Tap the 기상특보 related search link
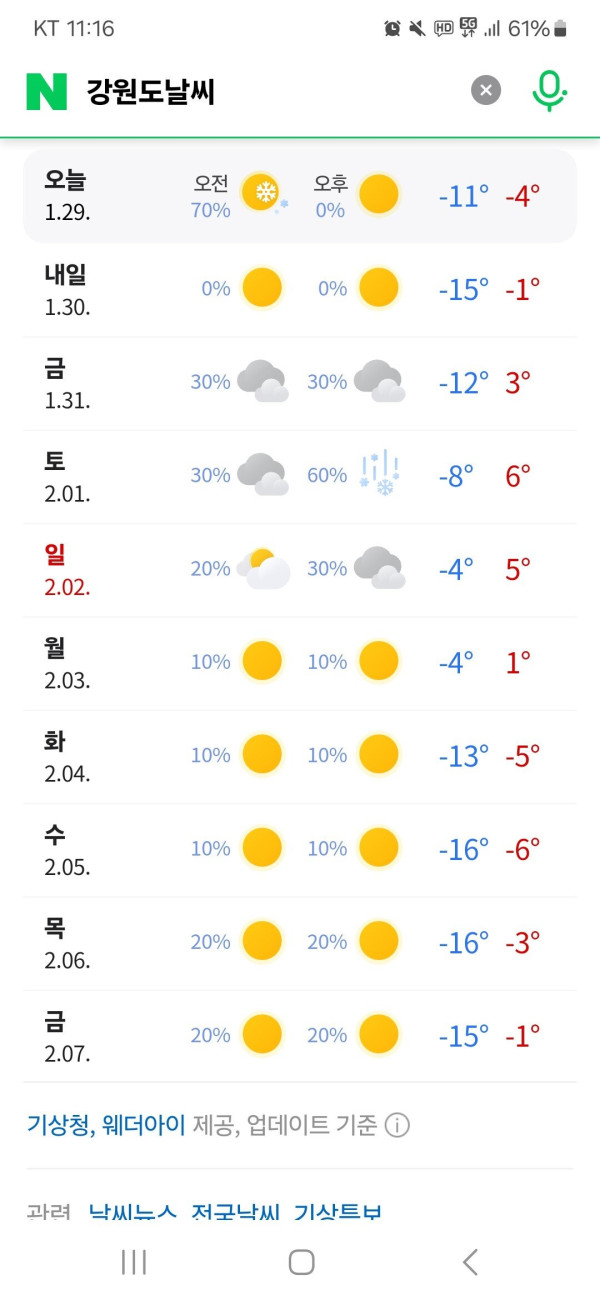This screenshot has width=600, height=1300. click(x=338, y=1213)
